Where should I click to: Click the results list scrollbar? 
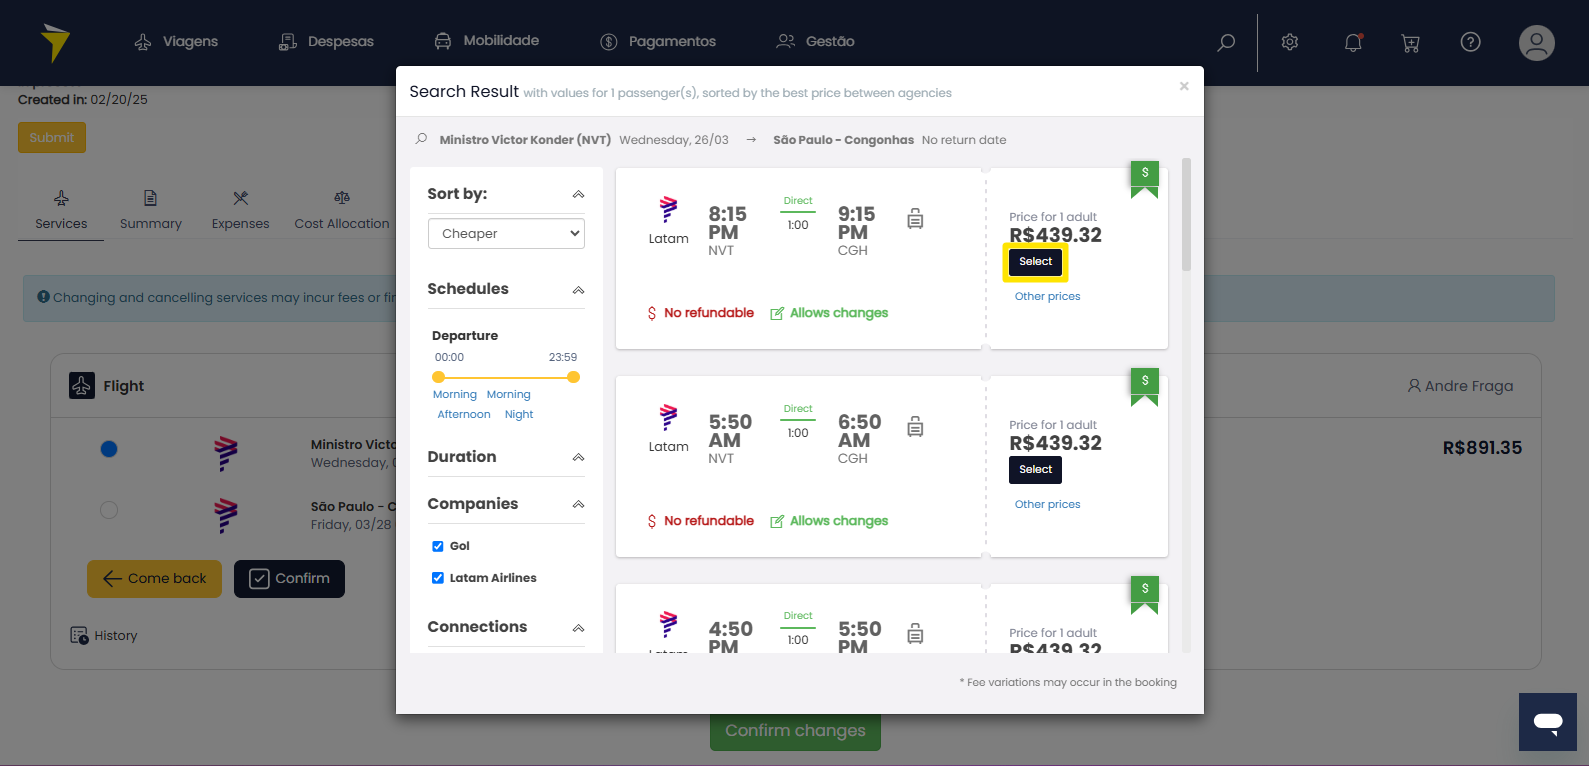pyautogui.click(x=1187, y=214)
